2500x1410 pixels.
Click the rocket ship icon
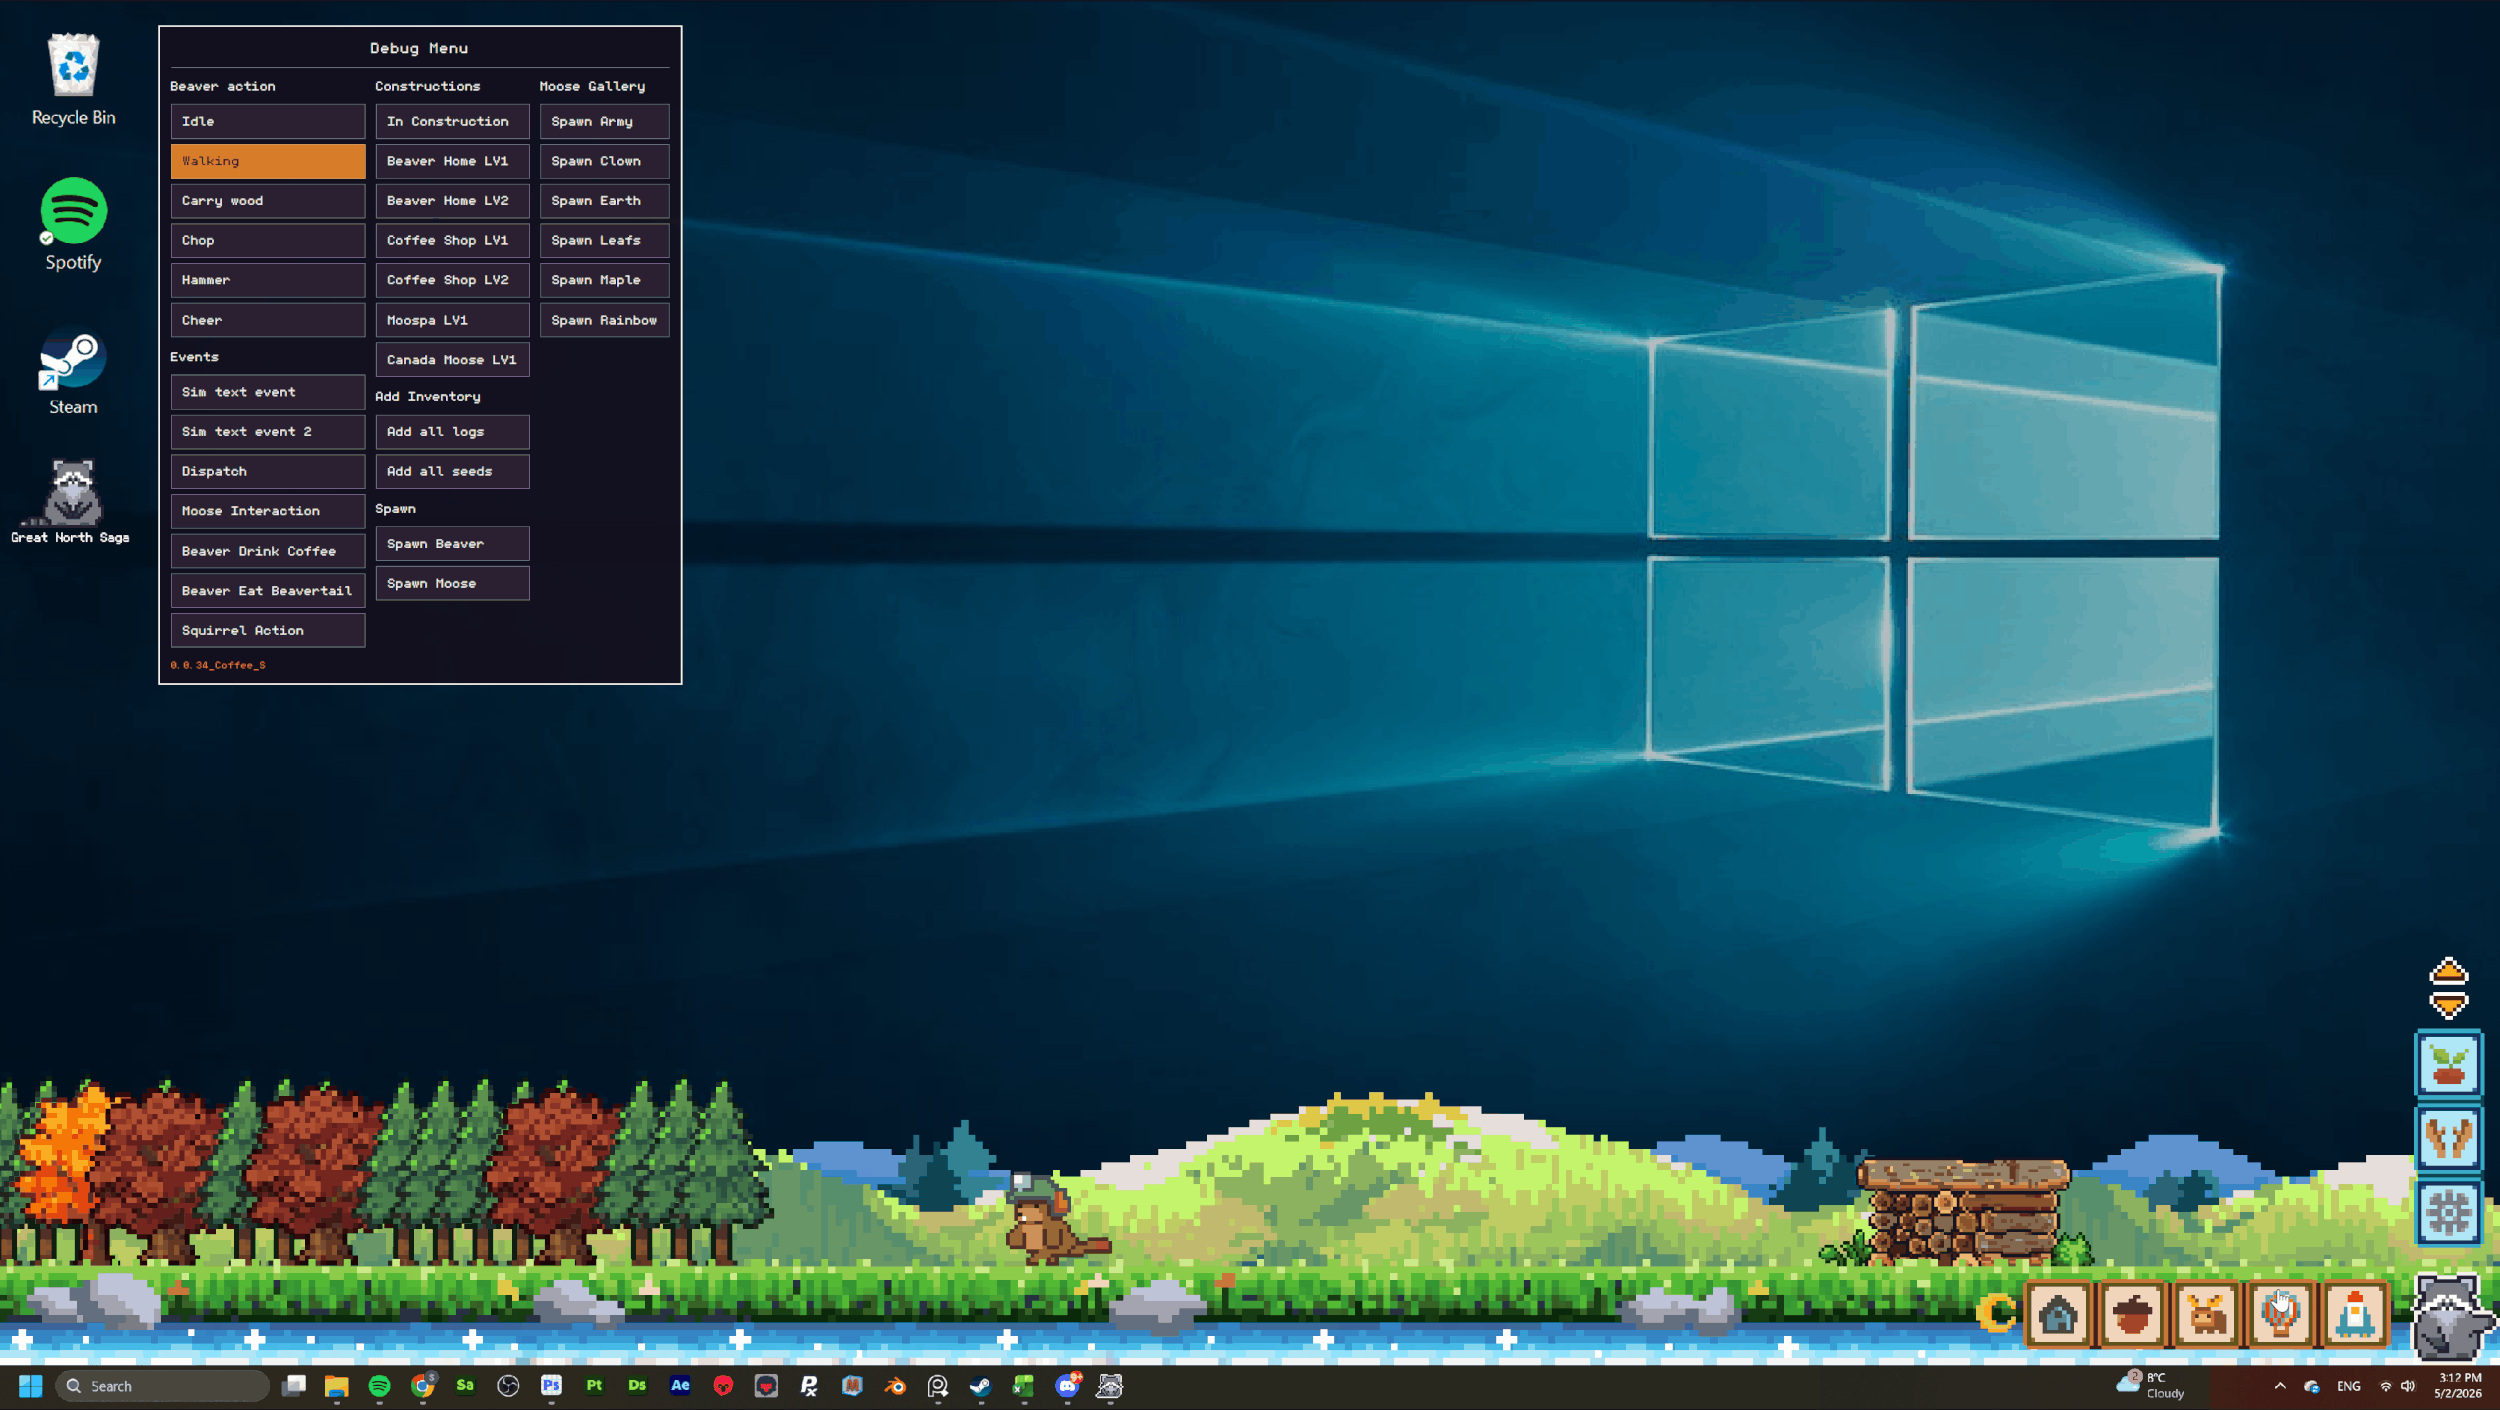[x=2355, y=1314]
